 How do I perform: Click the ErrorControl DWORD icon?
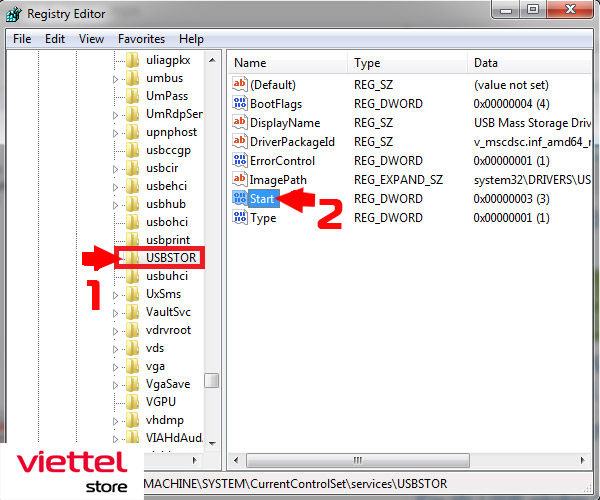click(240, 161)
